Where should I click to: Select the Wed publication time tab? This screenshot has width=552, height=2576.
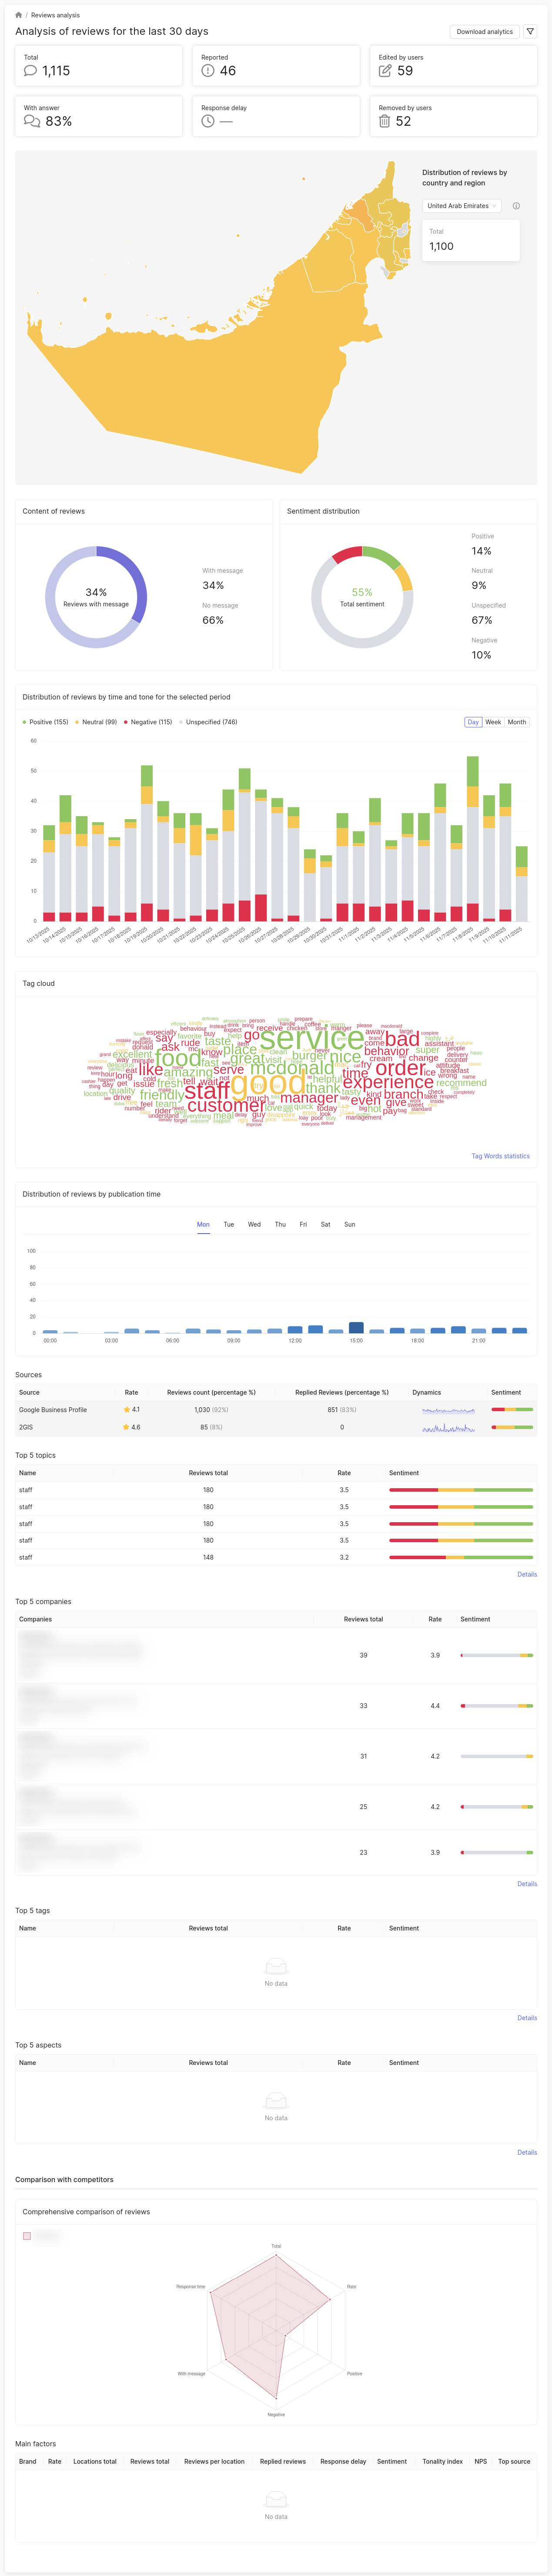(x=254, y=1224)
